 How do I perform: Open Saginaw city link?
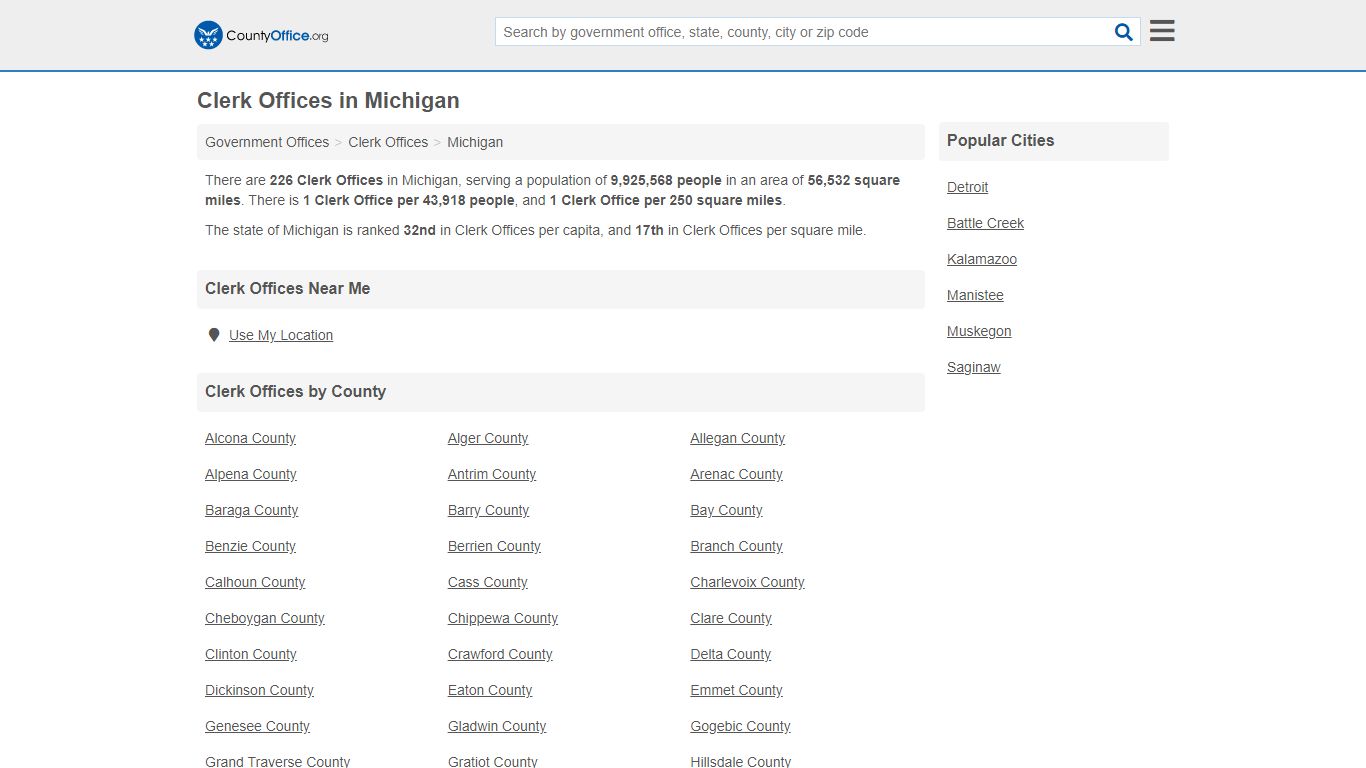pos(974,367)
